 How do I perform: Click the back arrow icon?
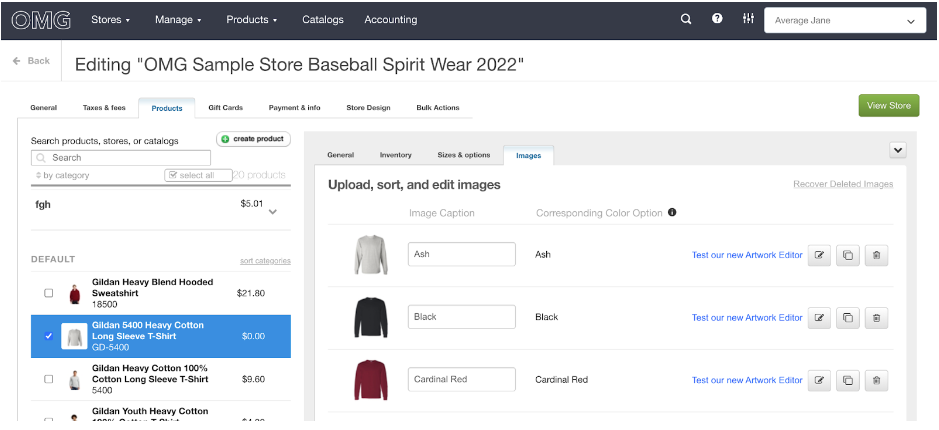point(17,61)
